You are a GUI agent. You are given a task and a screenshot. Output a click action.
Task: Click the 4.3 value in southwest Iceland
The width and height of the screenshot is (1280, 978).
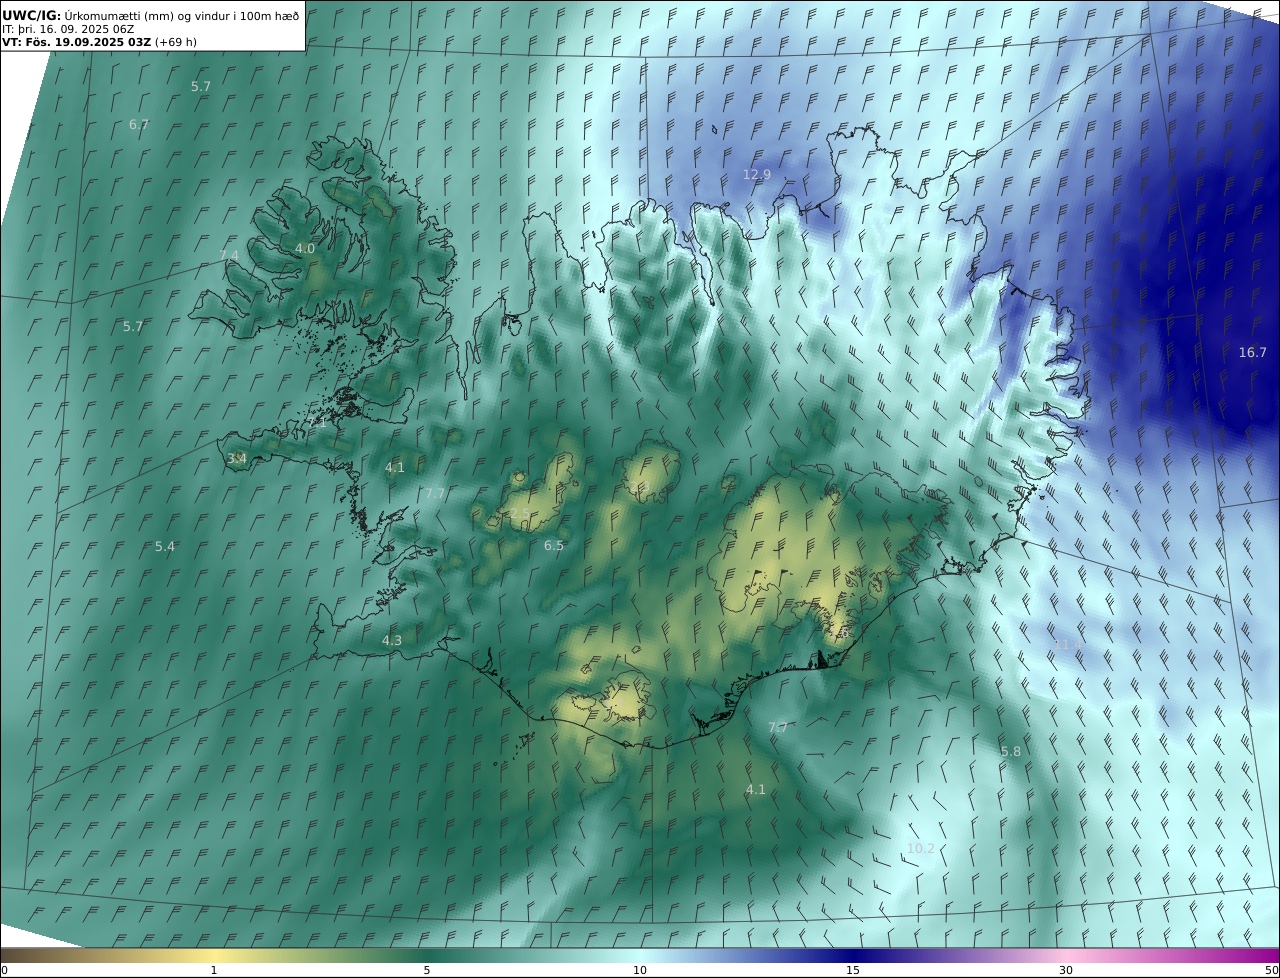[x=392, y=640]
